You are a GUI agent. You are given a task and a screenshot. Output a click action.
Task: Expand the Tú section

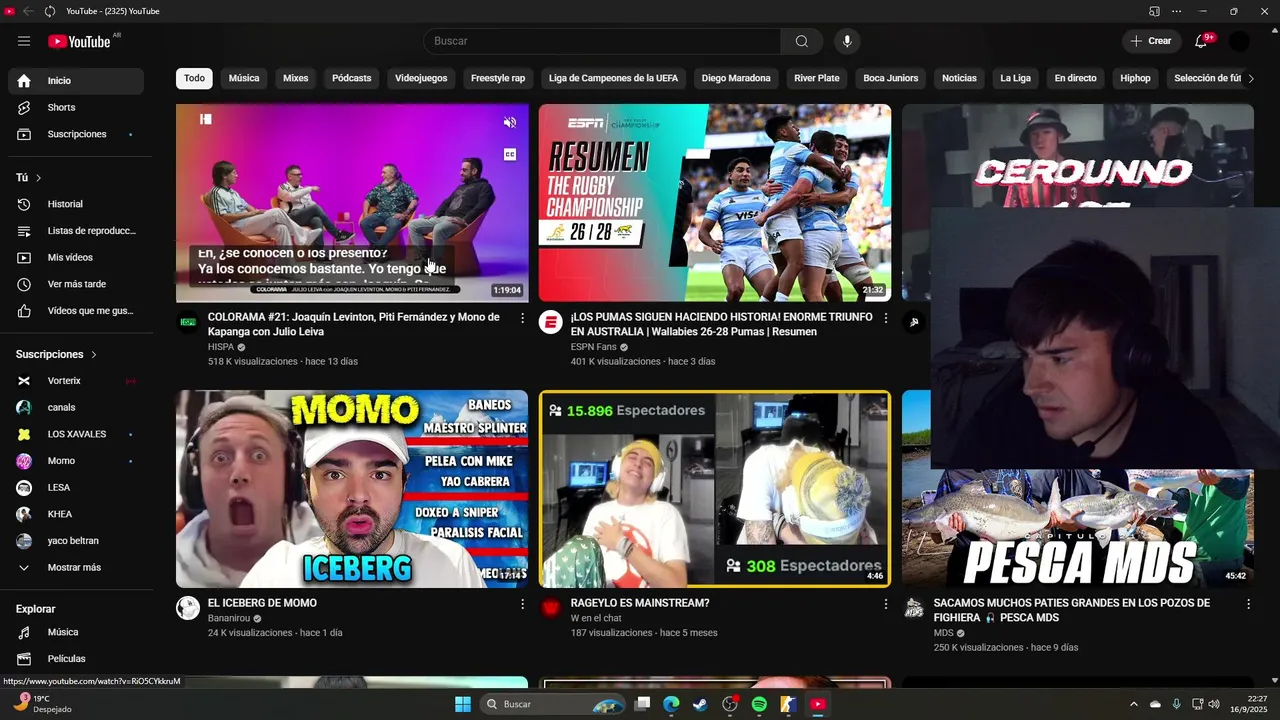(29, 178)
